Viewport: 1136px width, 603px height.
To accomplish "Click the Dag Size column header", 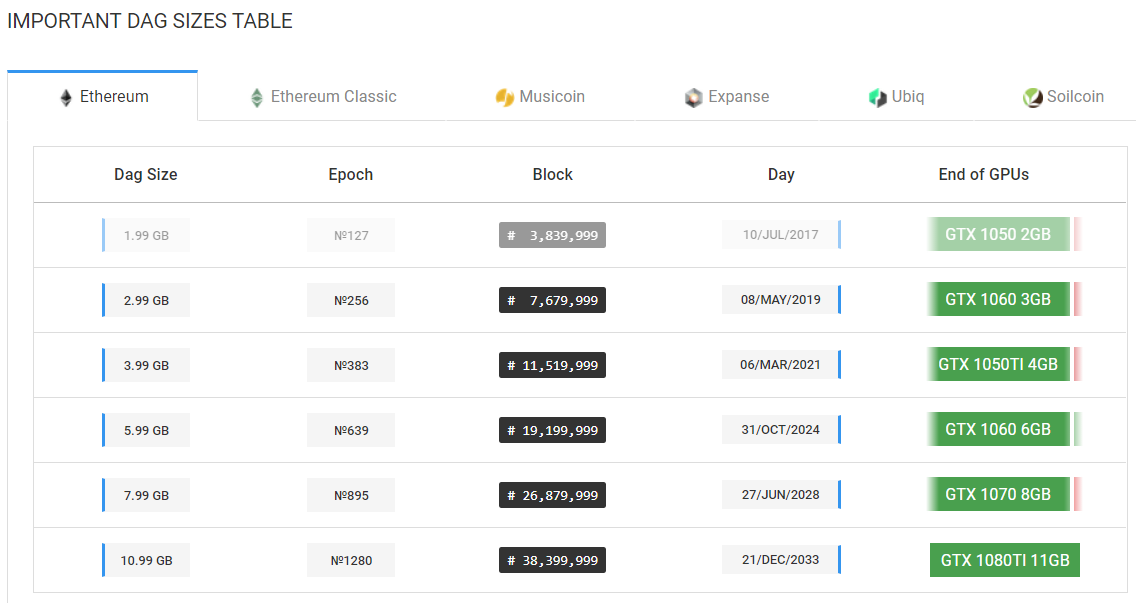I will pos(146,175).
